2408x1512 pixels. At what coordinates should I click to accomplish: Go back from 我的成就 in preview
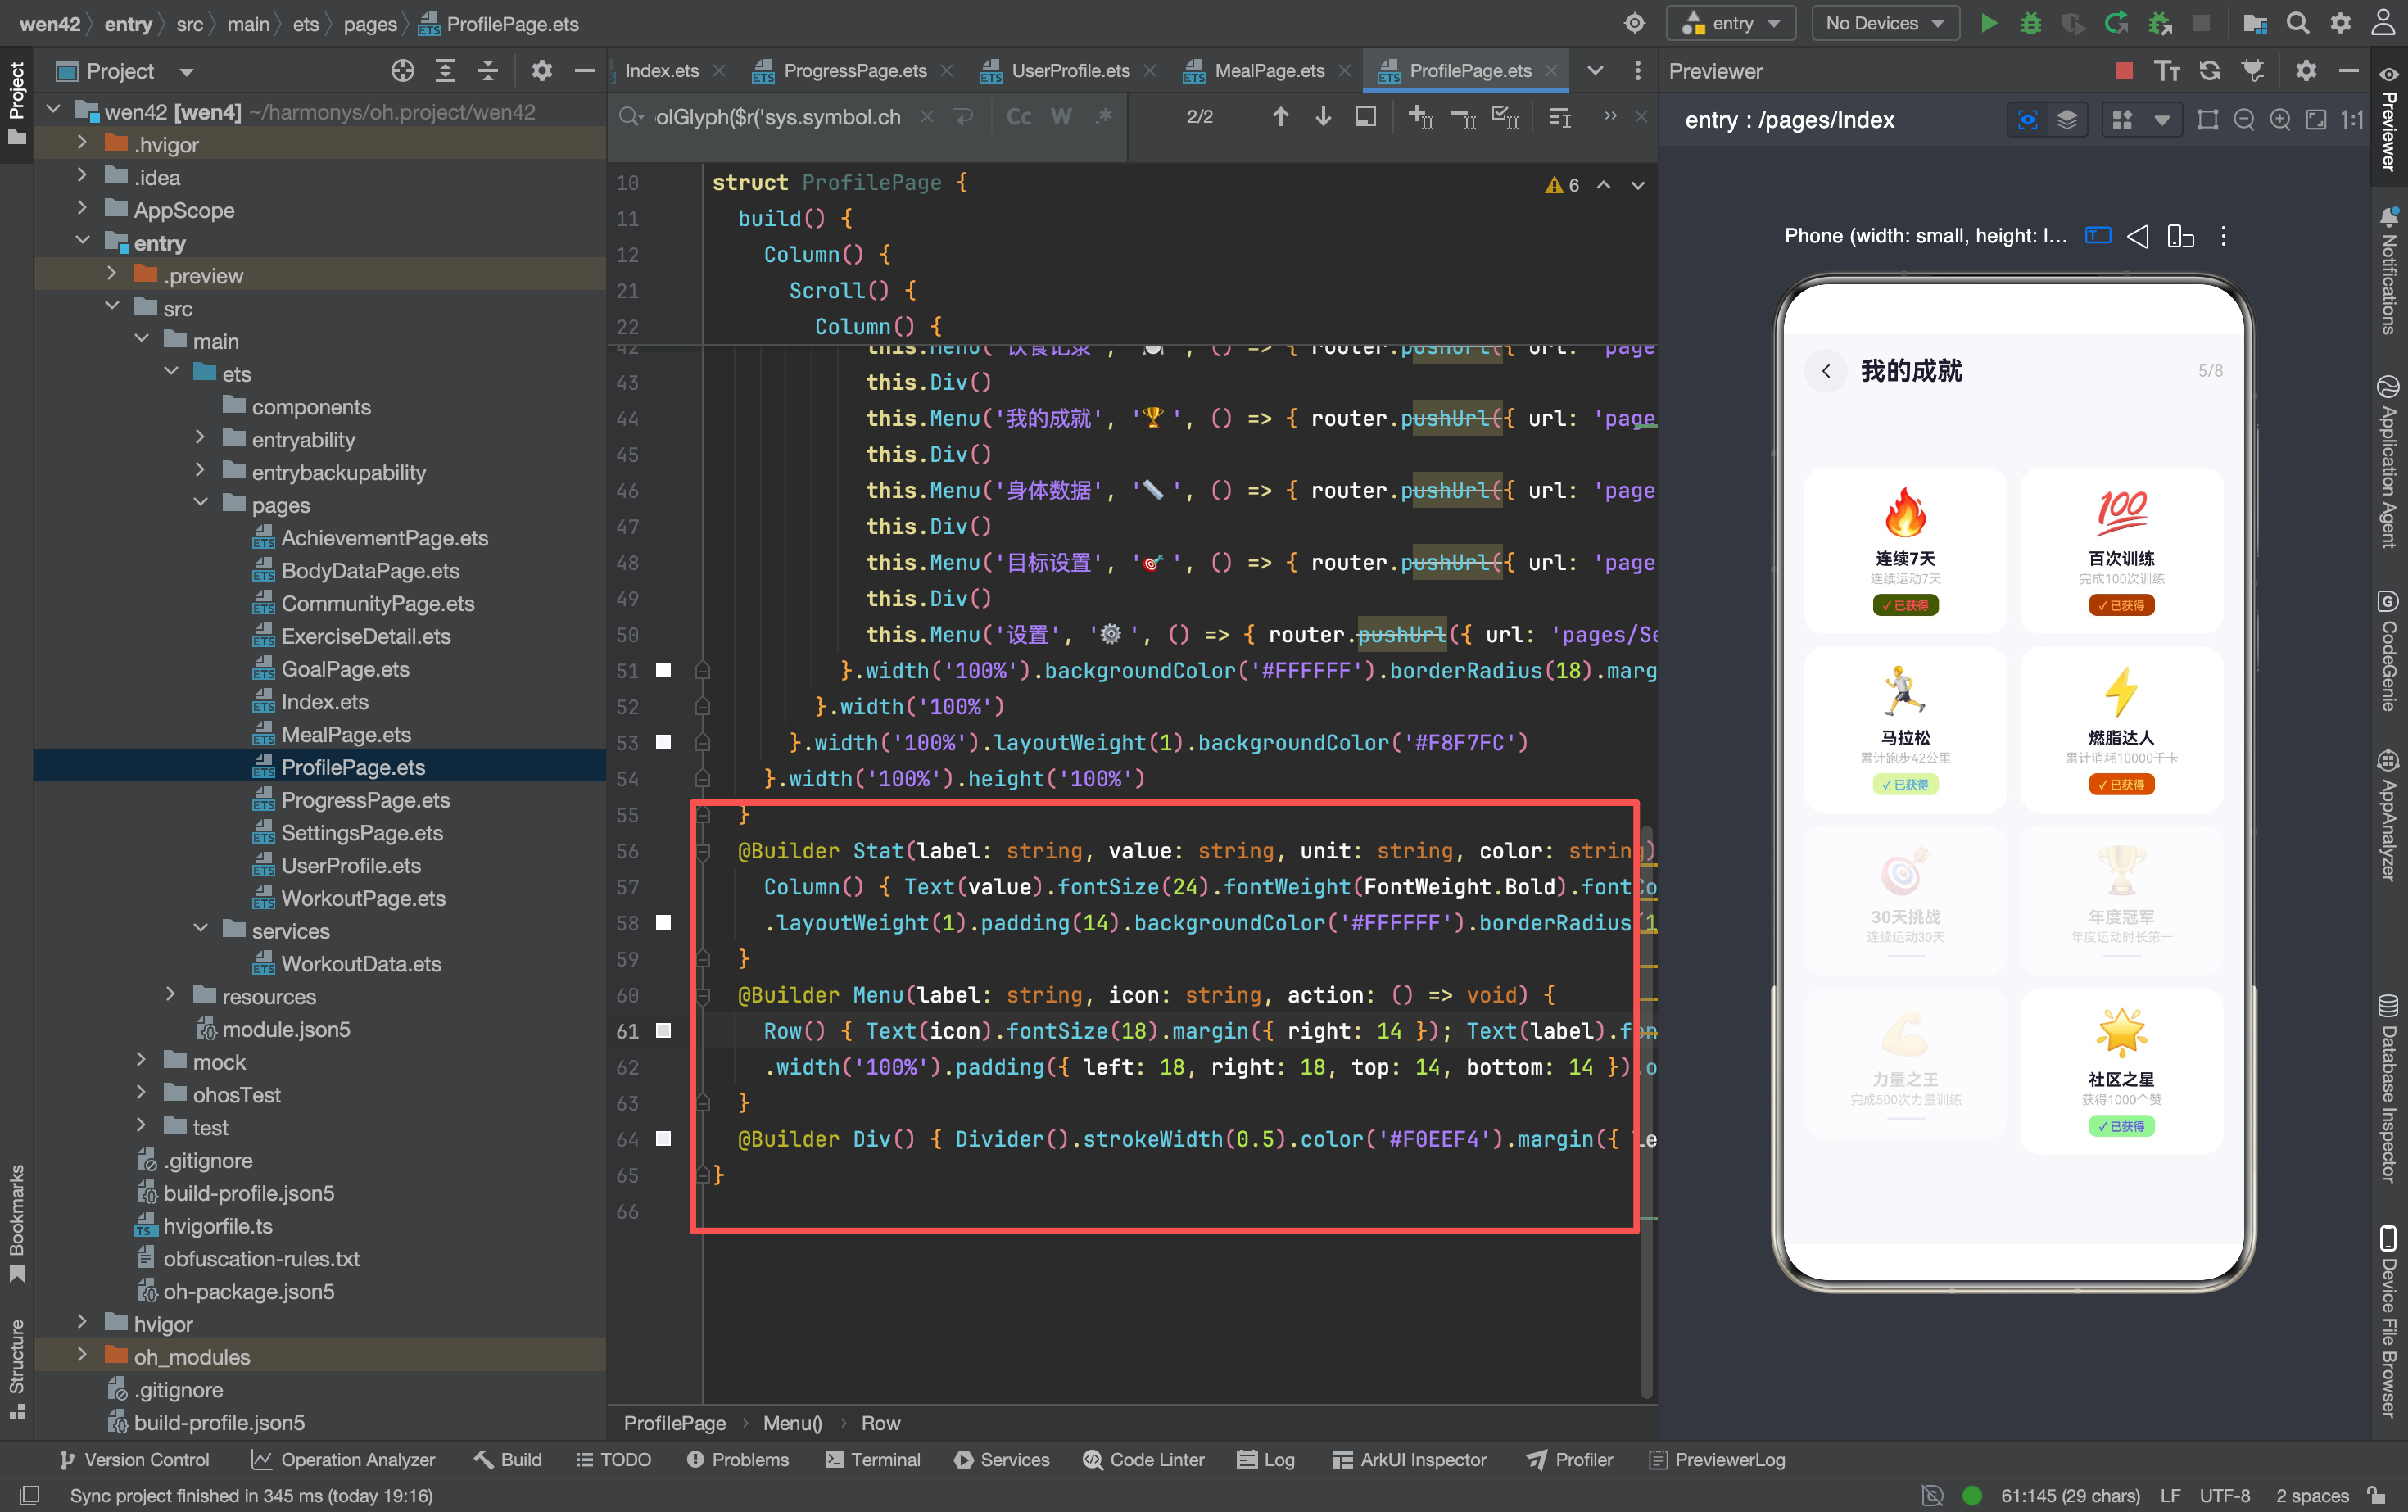(x=1825, y=371)
